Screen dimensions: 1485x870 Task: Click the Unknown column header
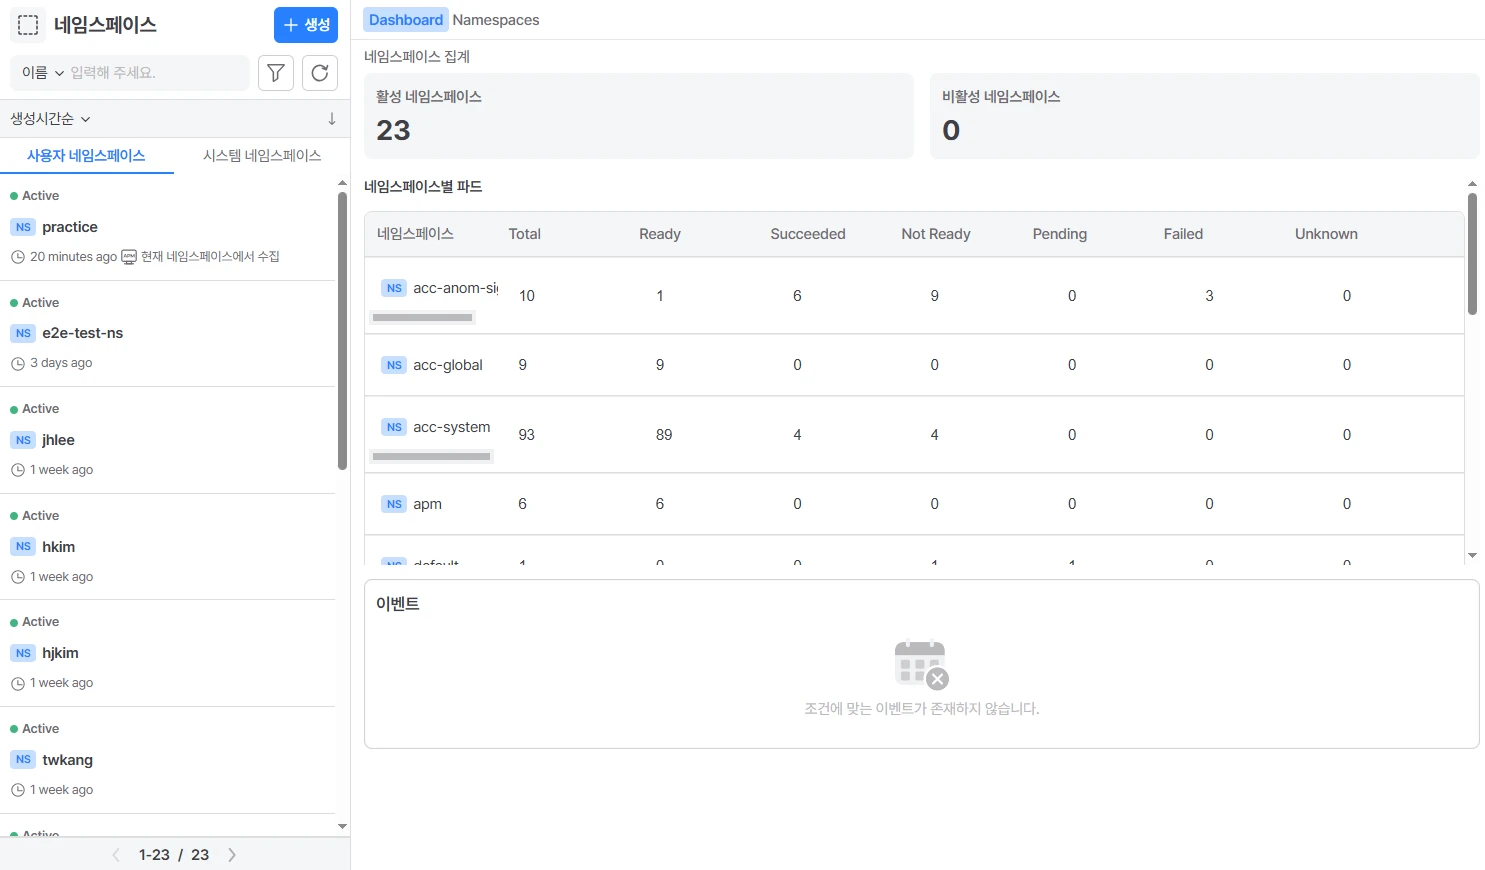coord(1326,234)
